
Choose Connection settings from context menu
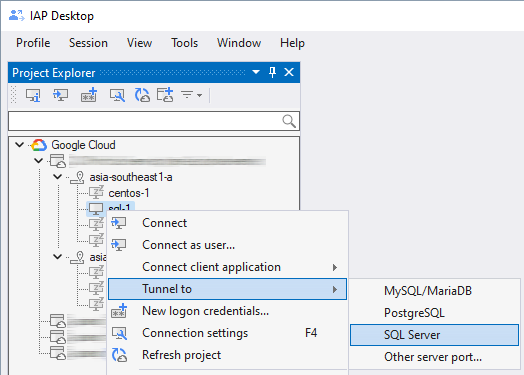(227, 333)
